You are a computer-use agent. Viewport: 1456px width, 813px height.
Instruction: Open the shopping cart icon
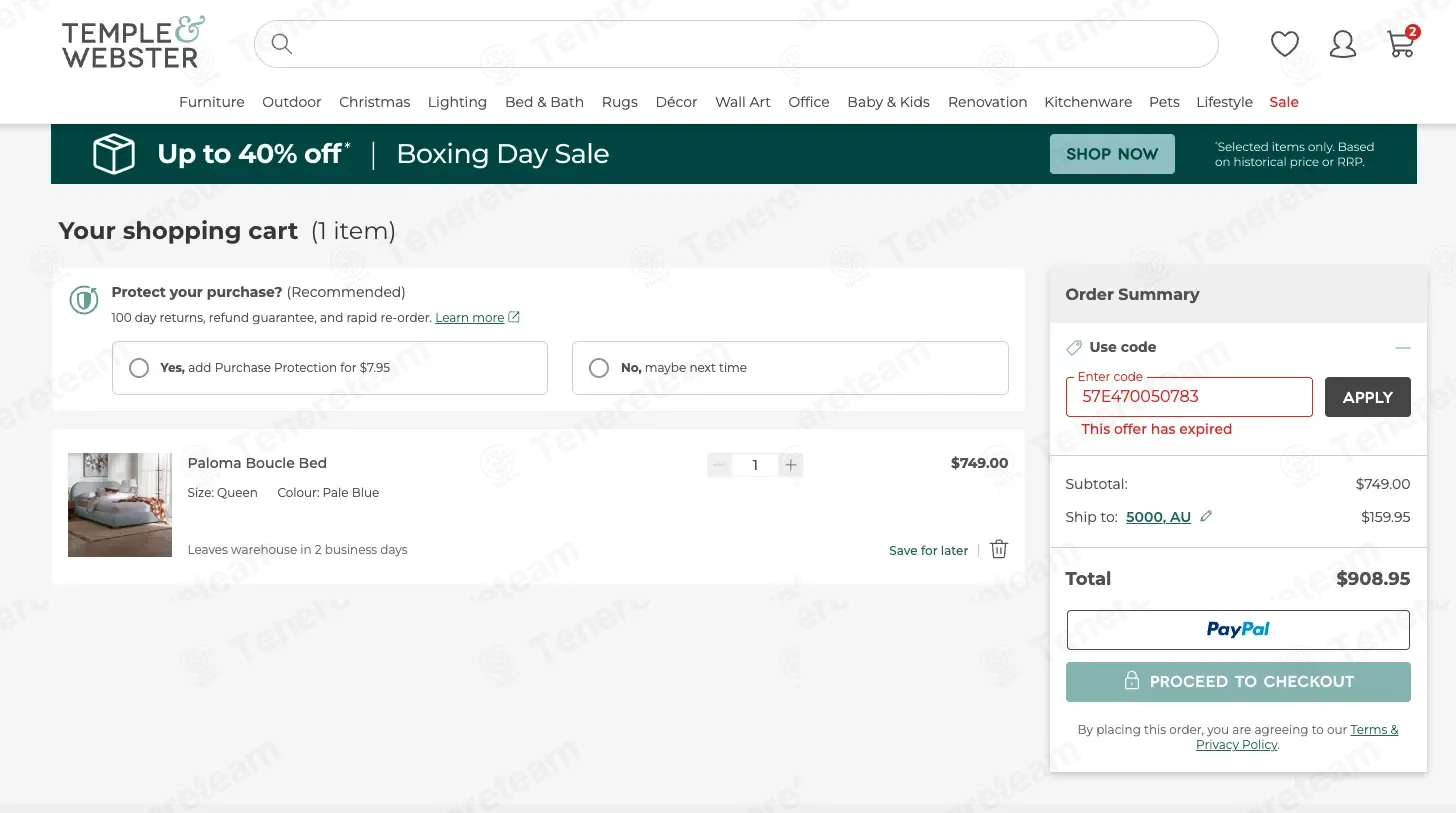click(1401, 44)
